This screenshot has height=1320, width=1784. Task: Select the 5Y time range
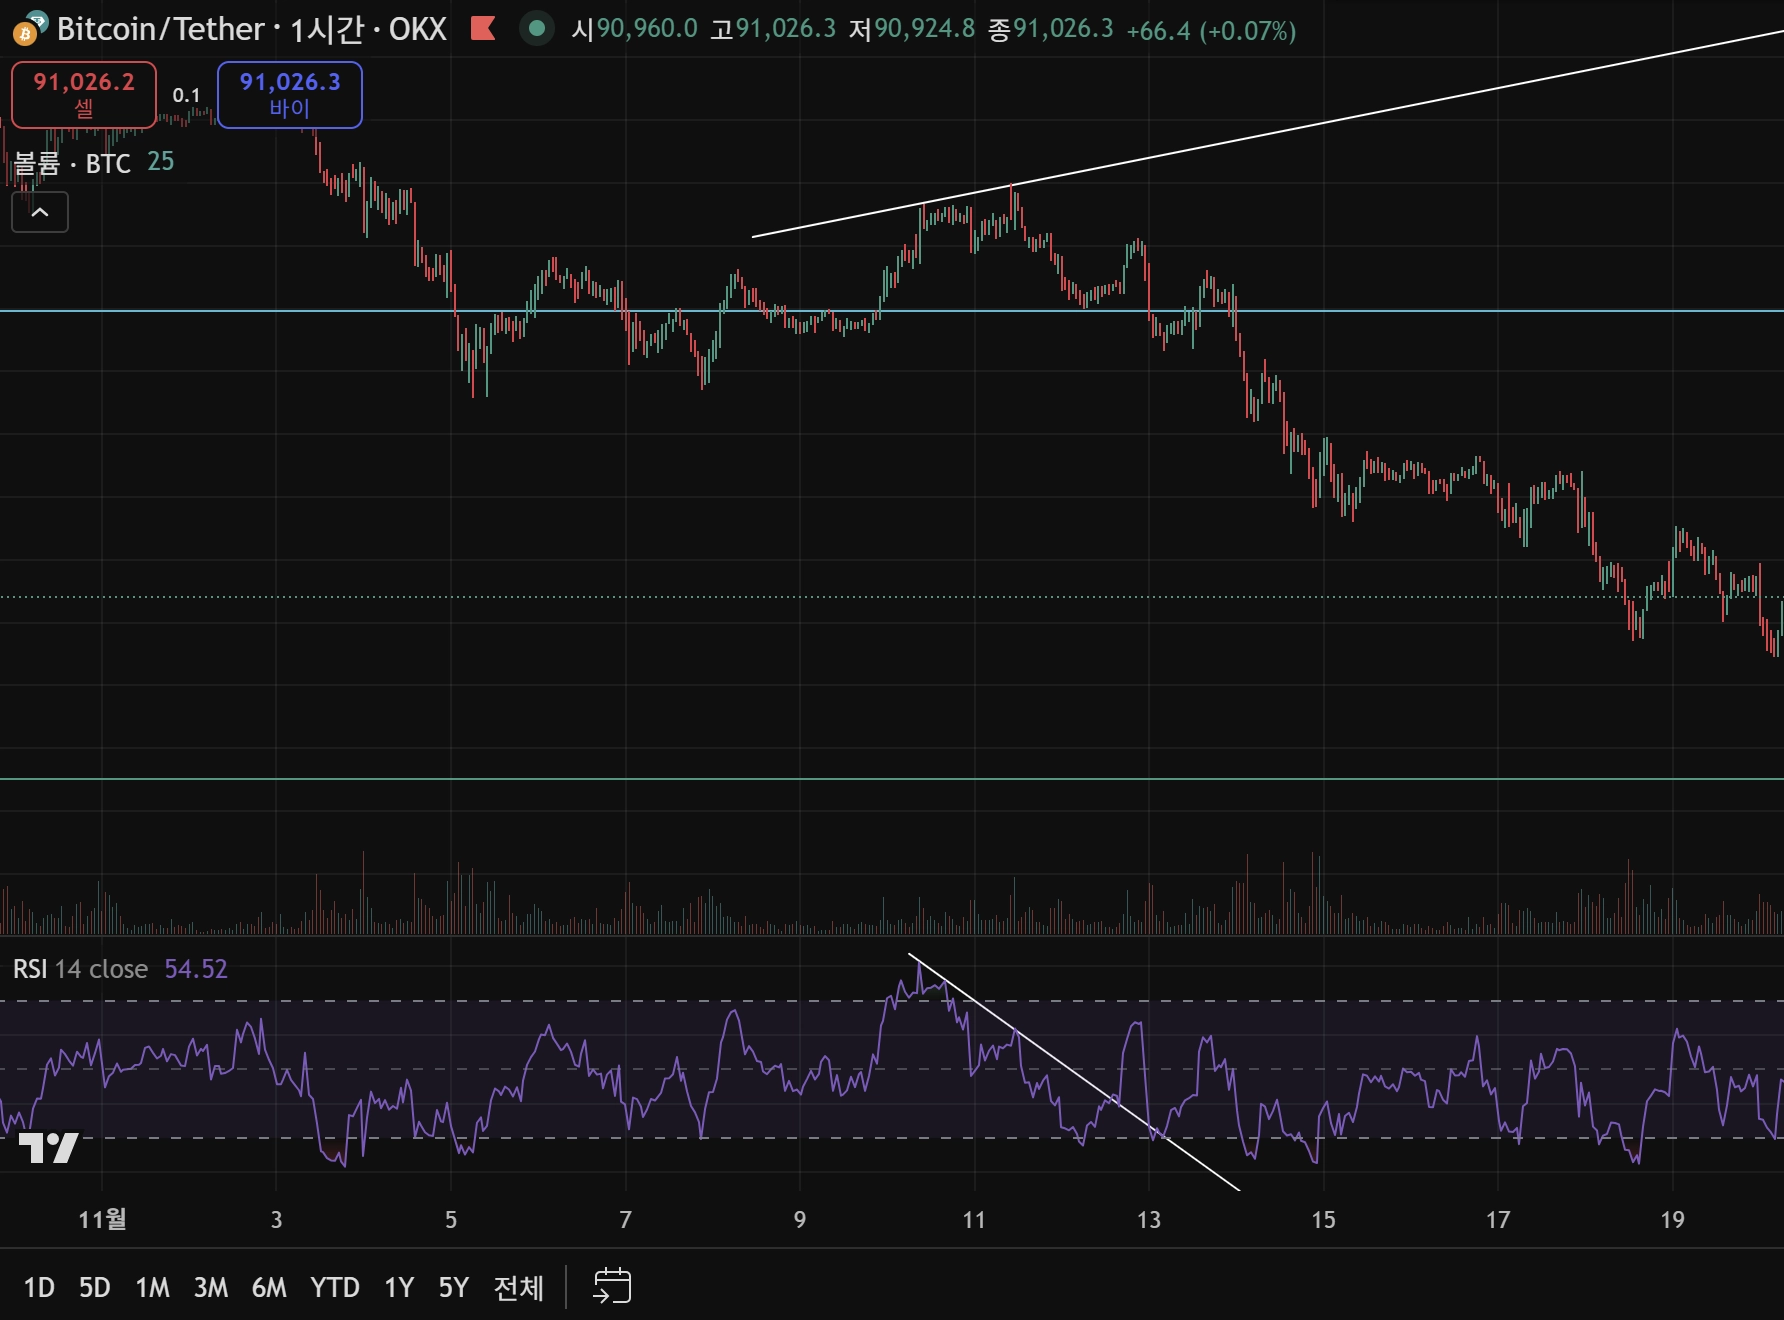pos(454,1287)
